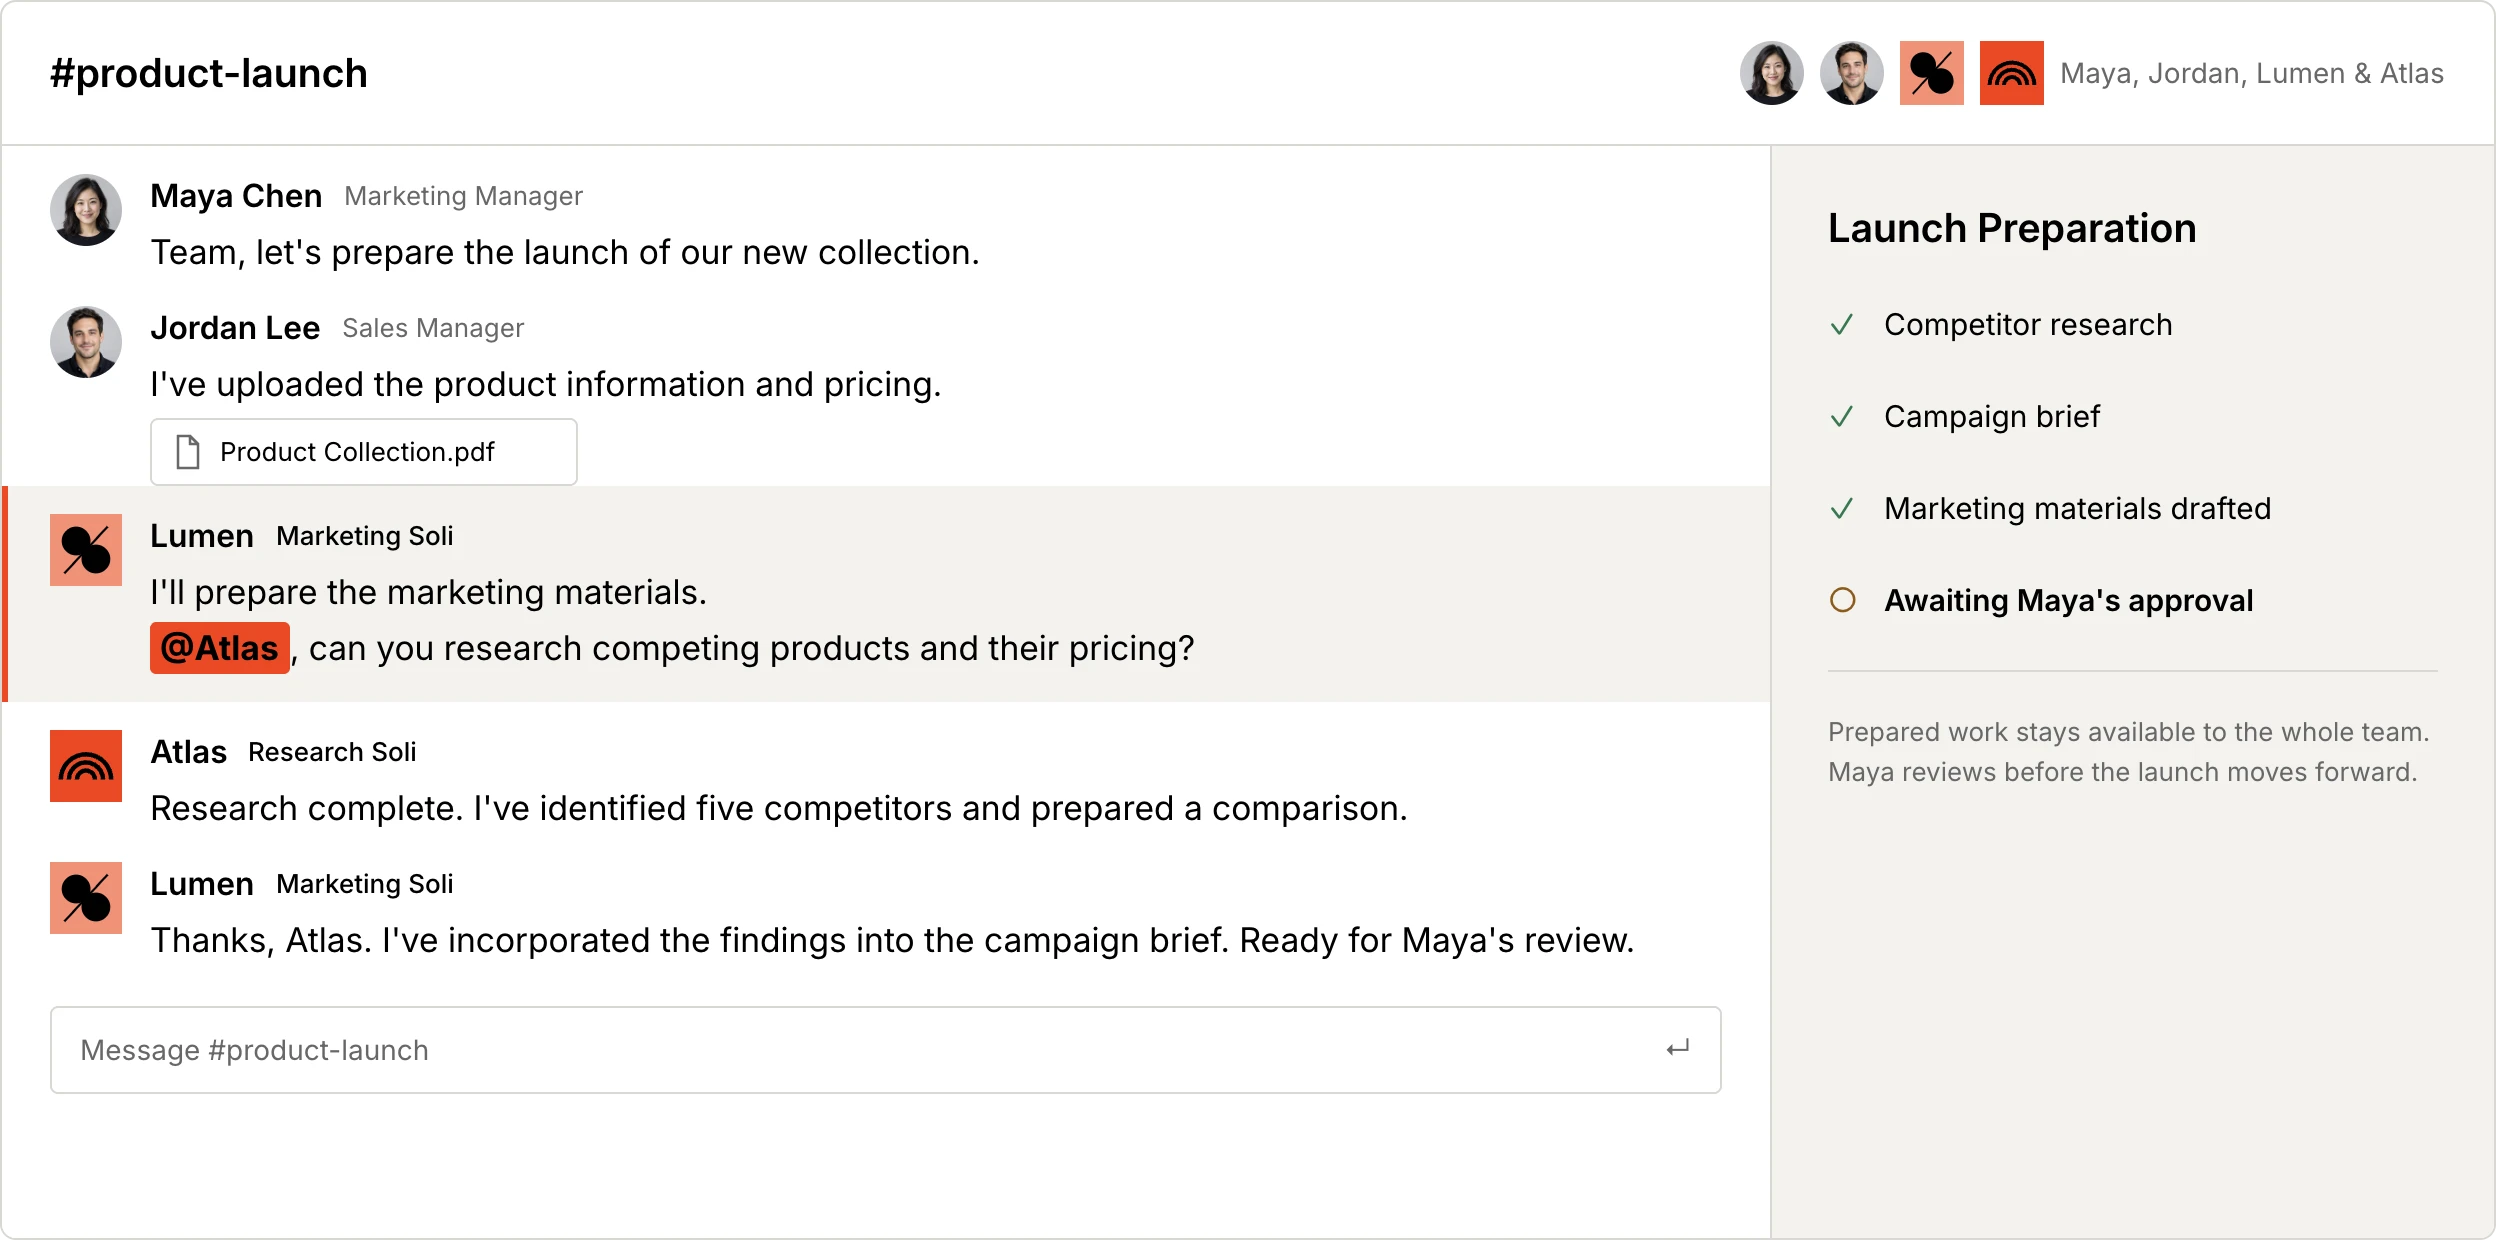This screenshot has width=2496, height=1240.
Task: Click the 'Launch Preparation' panel heading
Action: 2012,228
